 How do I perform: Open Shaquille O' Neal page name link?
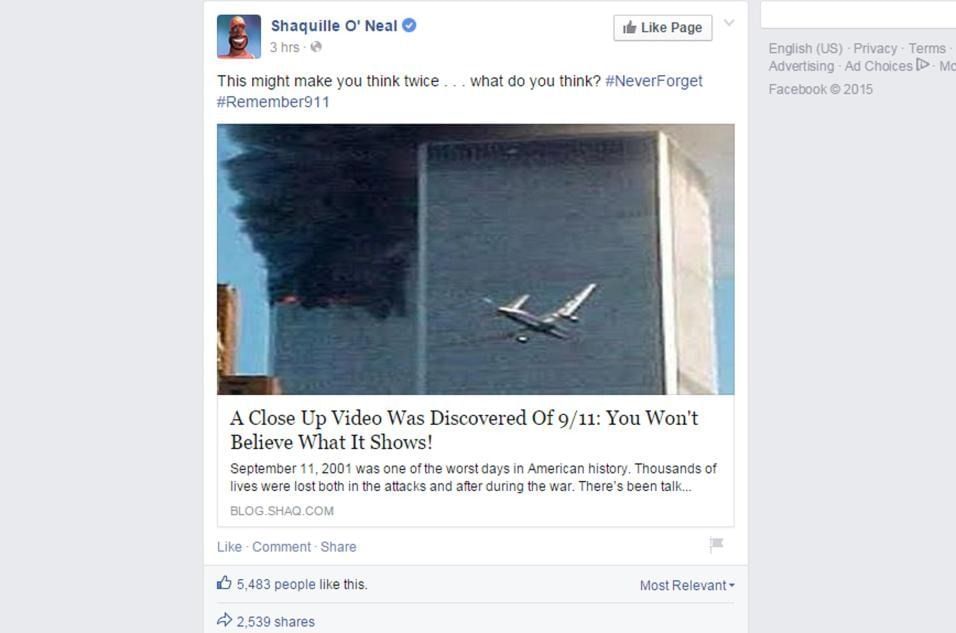pos(334,26)
